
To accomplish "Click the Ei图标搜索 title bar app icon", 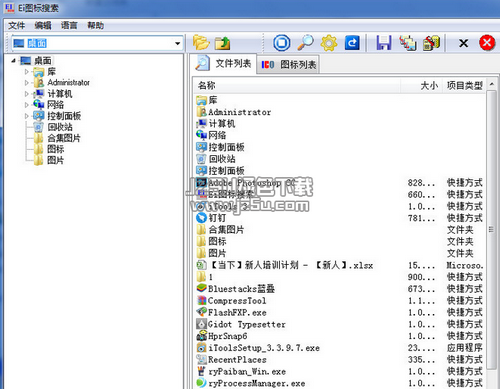I will (9, 7).
